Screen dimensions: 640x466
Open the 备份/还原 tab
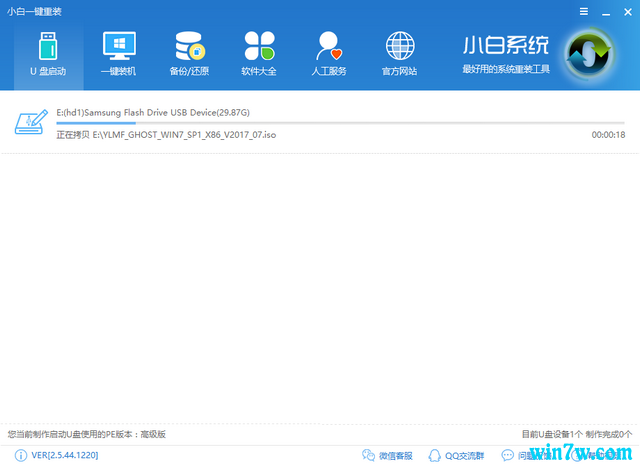[189, 55]
